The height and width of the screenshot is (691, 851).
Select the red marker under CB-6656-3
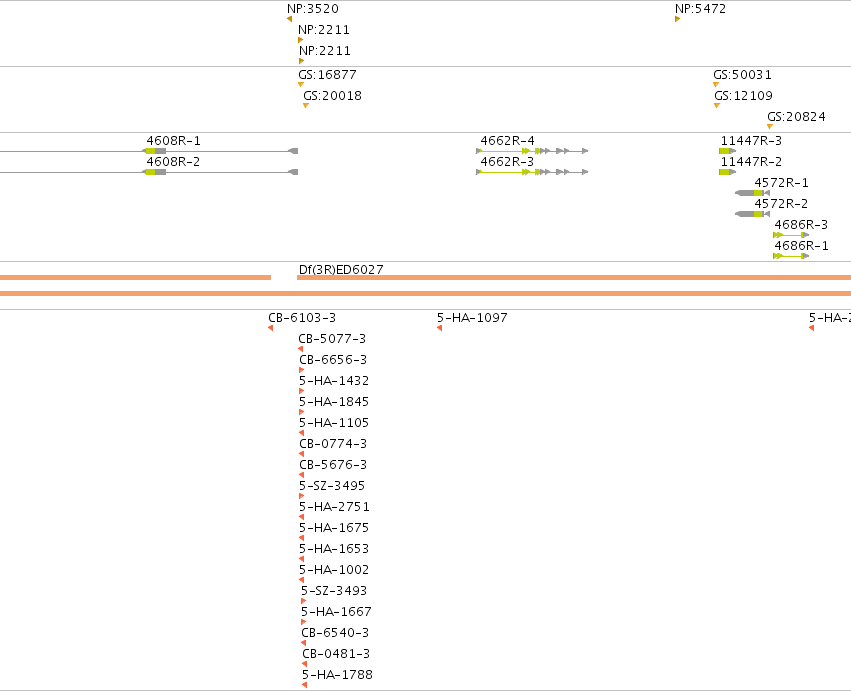(302, 370)
